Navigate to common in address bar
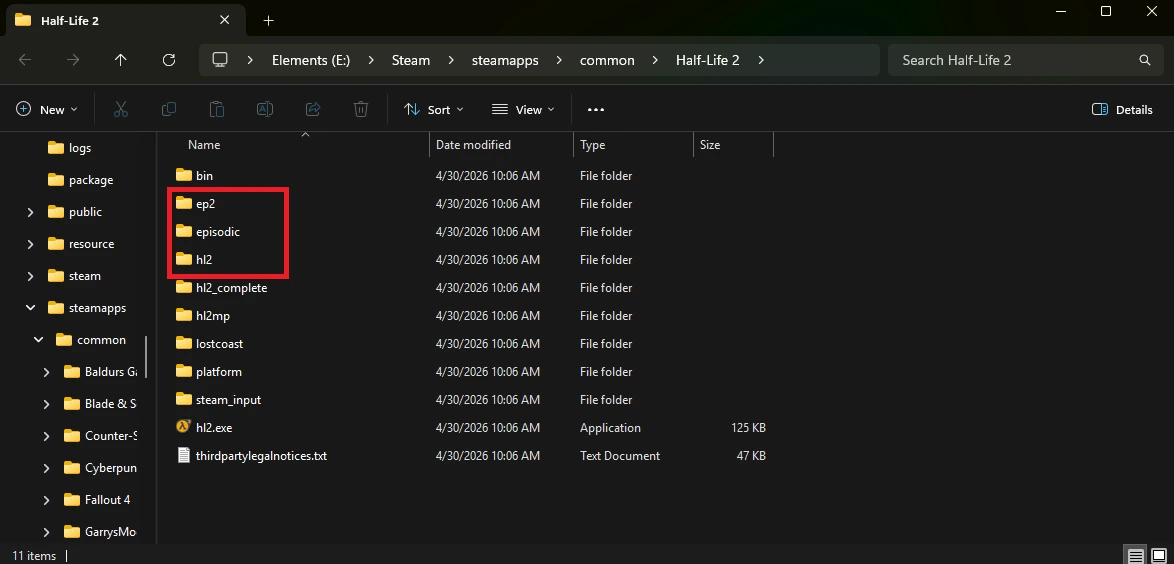 pos(607,60)
